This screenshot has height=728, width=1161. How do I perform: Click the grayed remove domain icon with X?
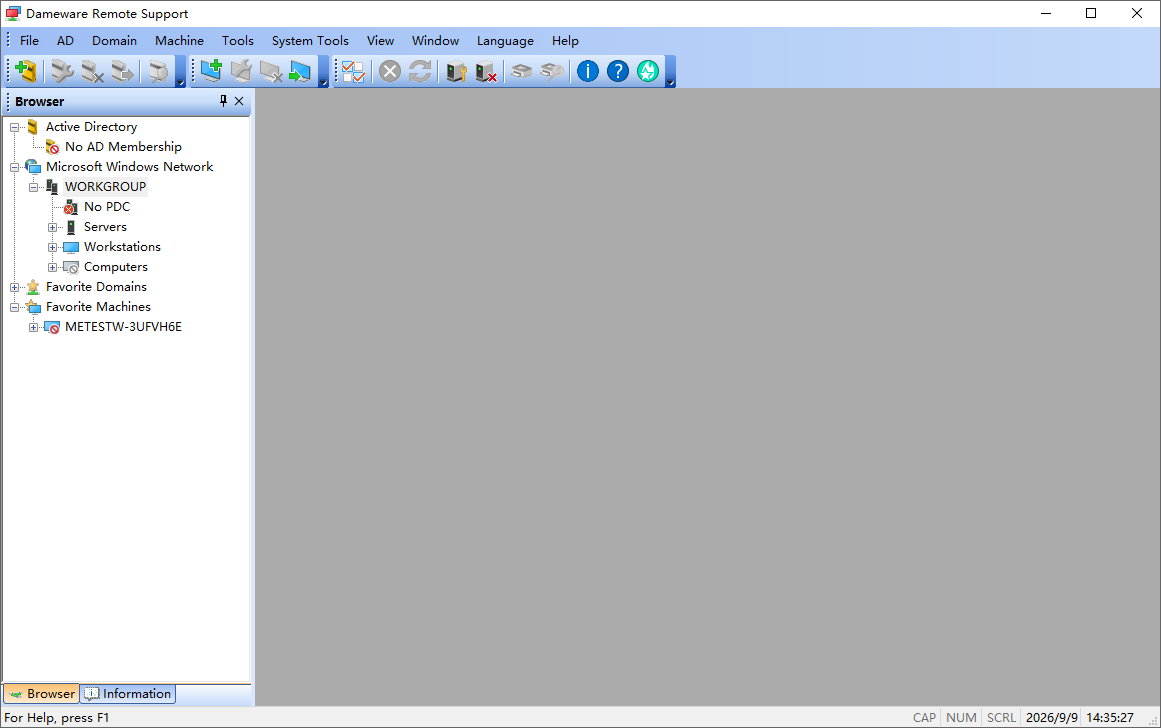click(x=93, y=71)
